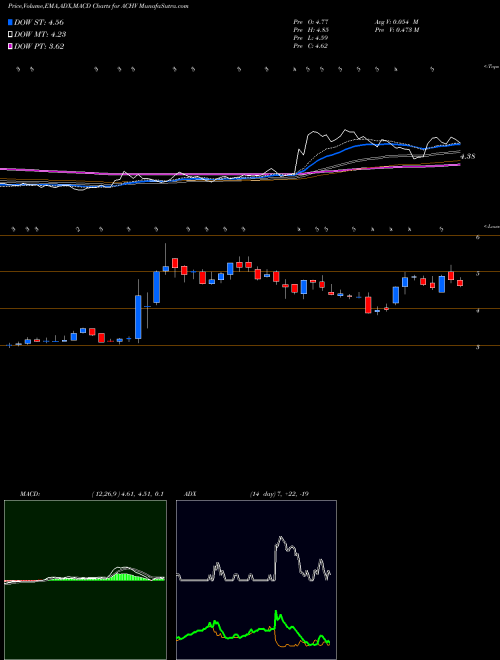The height and width of the screenshot is (660, 500).
Task: Click the price axis label 5
Action: (x=478, y=274)
